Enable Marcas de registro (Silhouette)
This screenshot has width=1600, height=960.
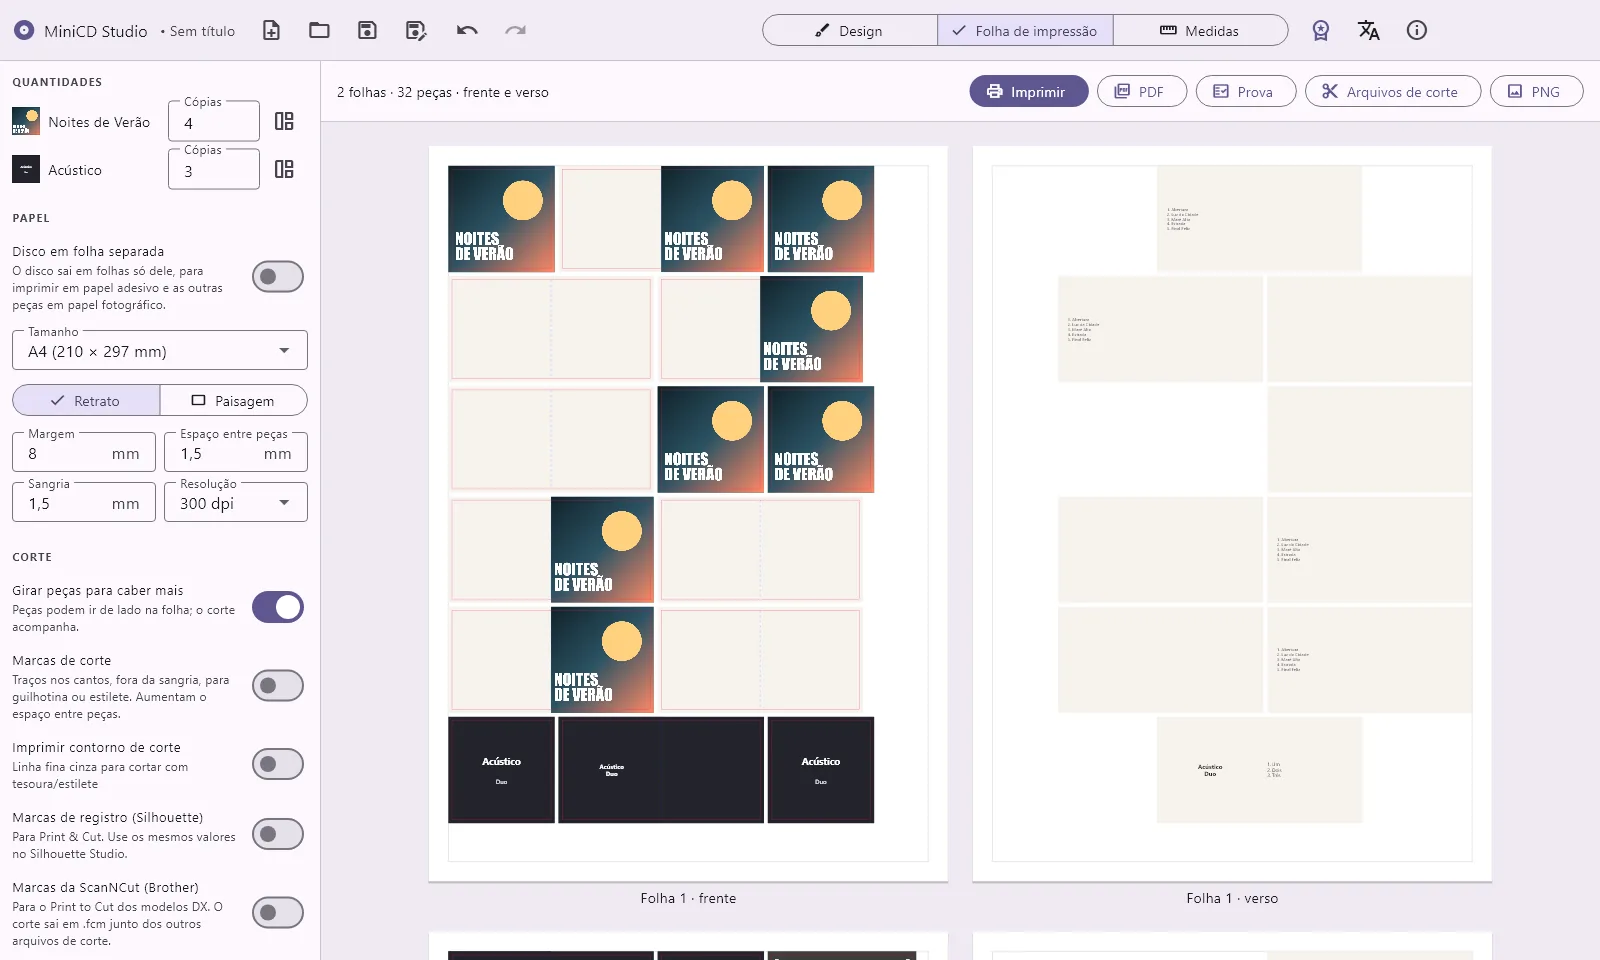pyautogui.click(x=278, y=834)
